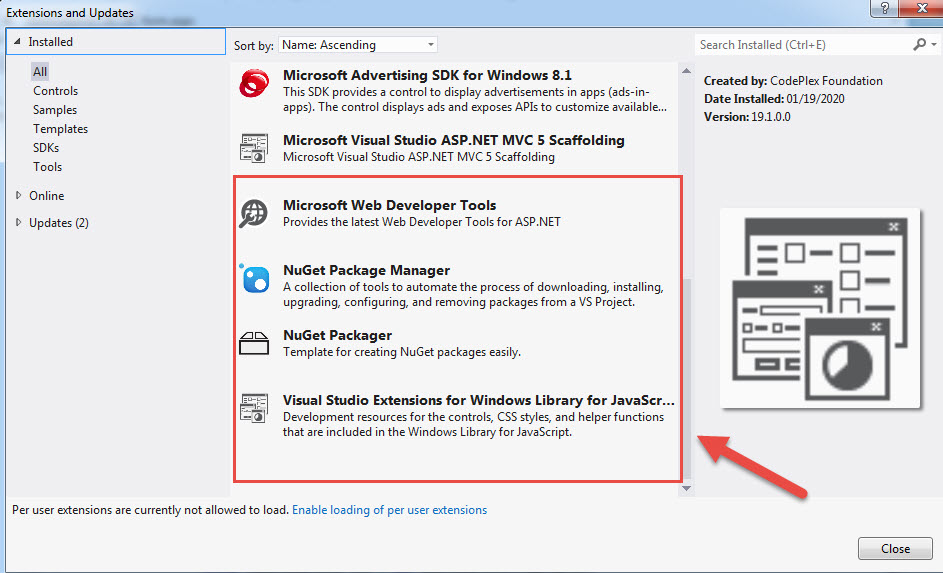Select the Updates (2) node label
This screenshot has width=943, height=573.
tap(59, 222)
